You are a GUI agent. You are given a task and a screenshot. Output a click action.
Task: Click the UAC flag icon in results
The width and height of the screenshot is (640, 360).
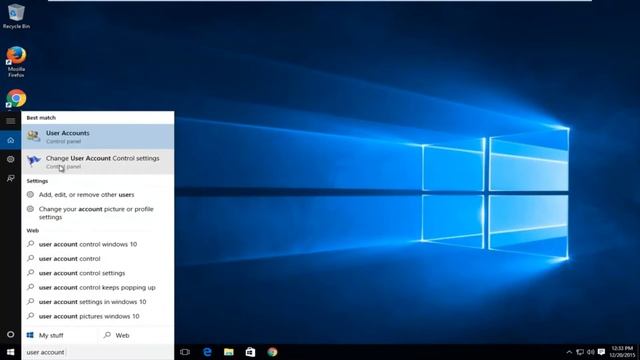(33, 161)
